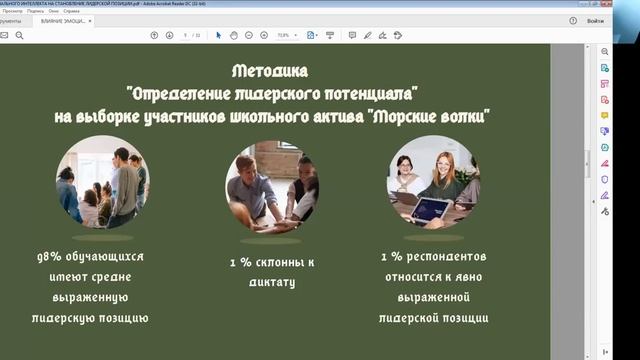Open the purple pen tool in right panel

coord(604,196)
